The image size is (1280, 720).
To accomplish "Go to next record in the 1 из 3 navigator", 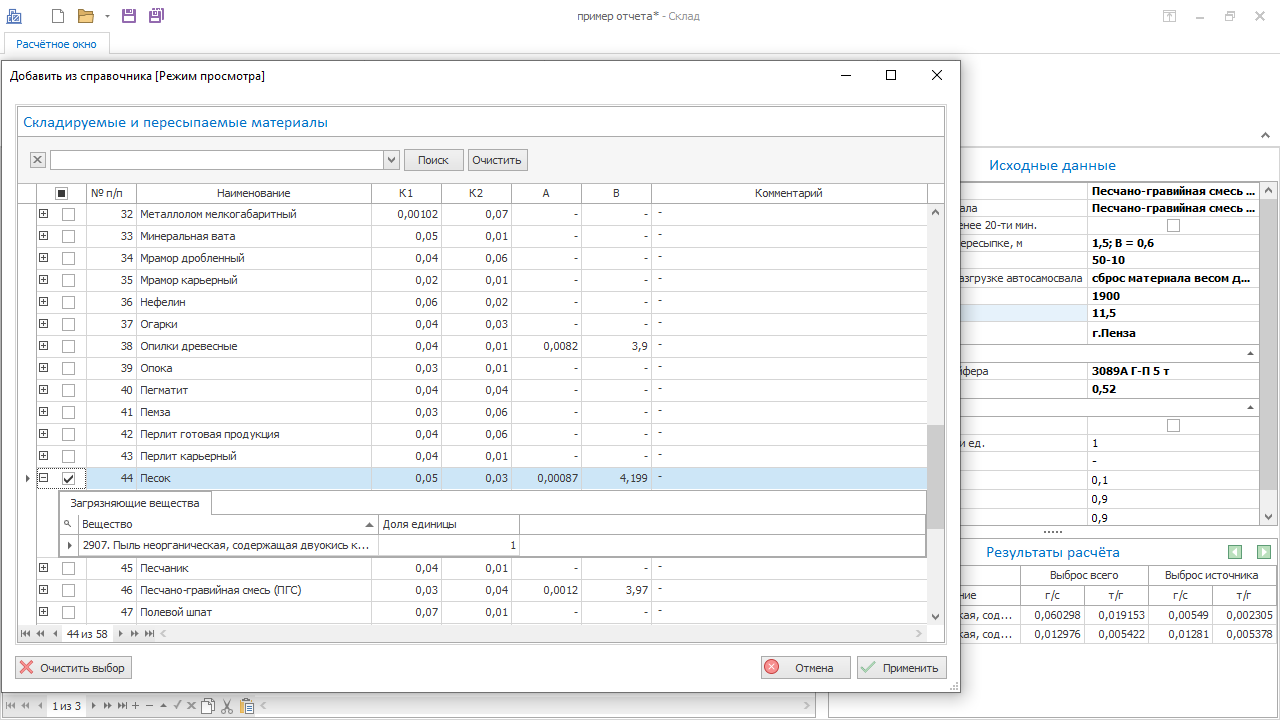I will click(94, 706).
